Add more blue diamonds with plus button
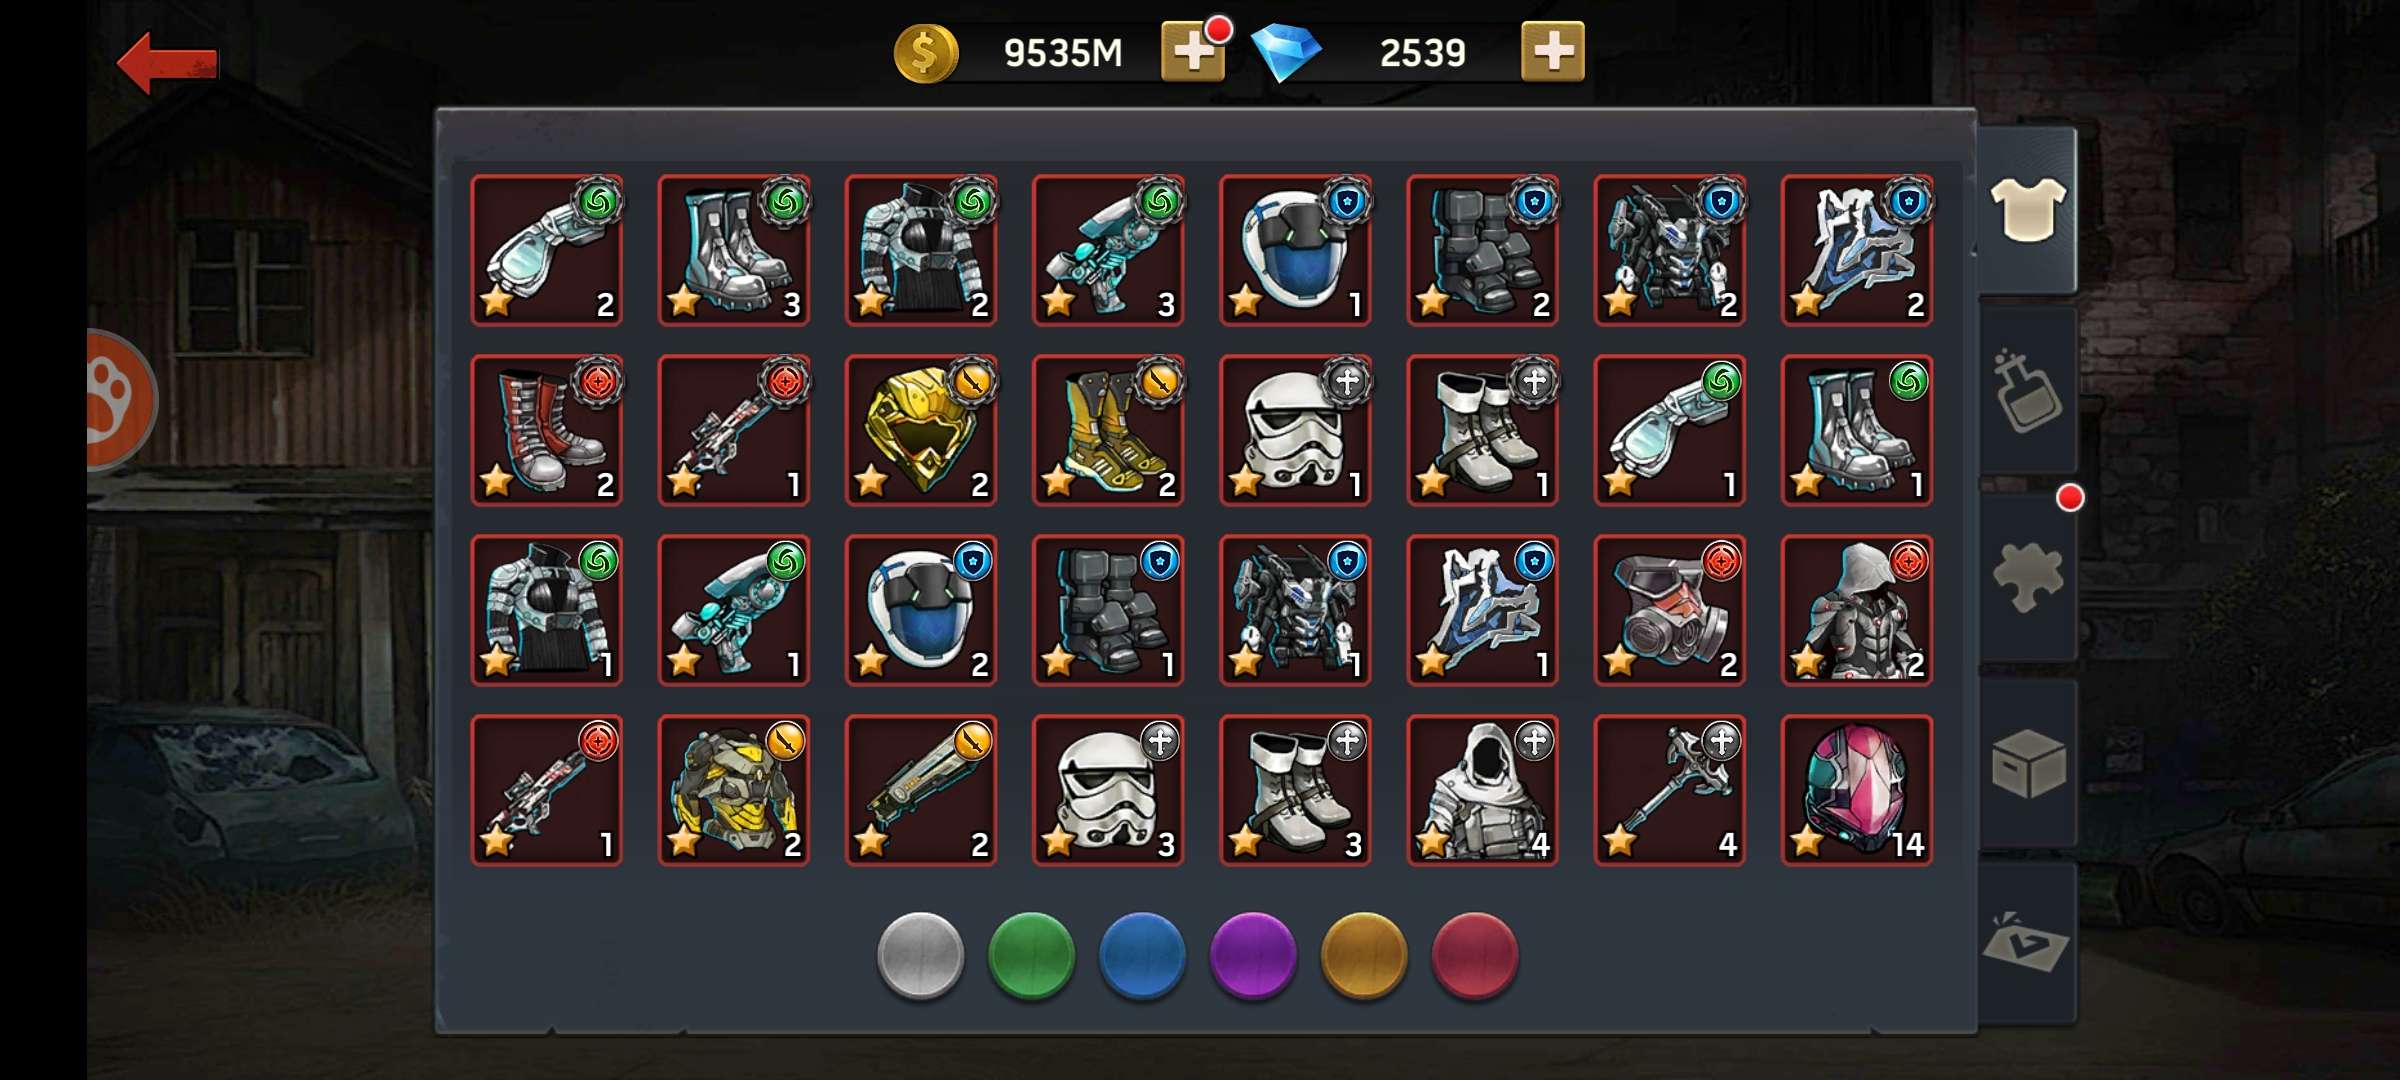 click(x=1552, y=52)
